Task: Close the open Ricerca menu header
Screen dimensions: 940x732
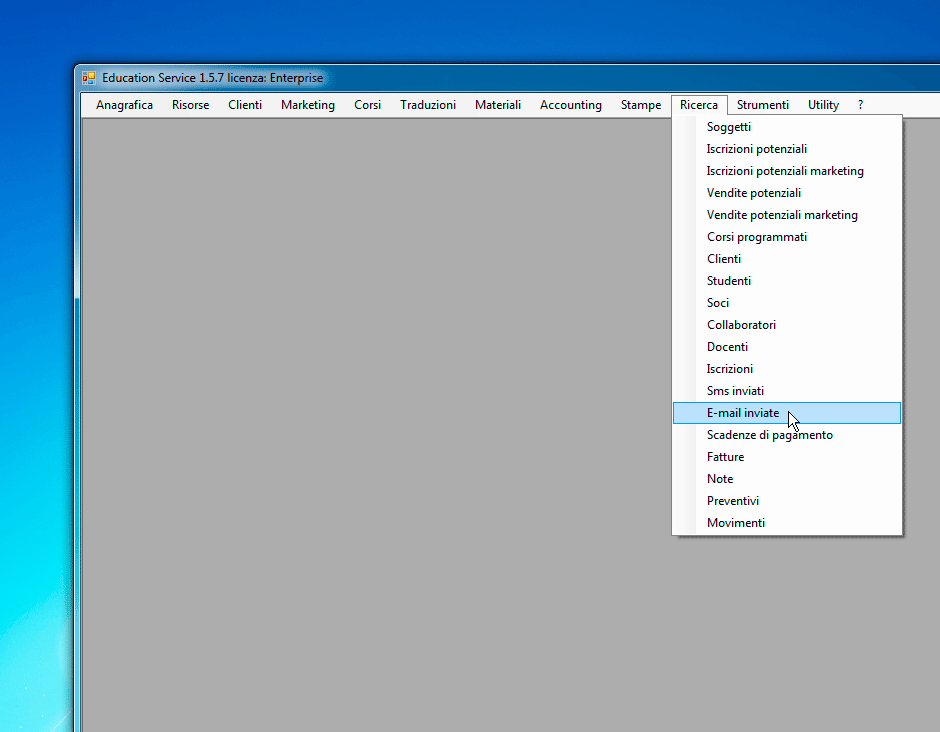Action: [699, 105]
